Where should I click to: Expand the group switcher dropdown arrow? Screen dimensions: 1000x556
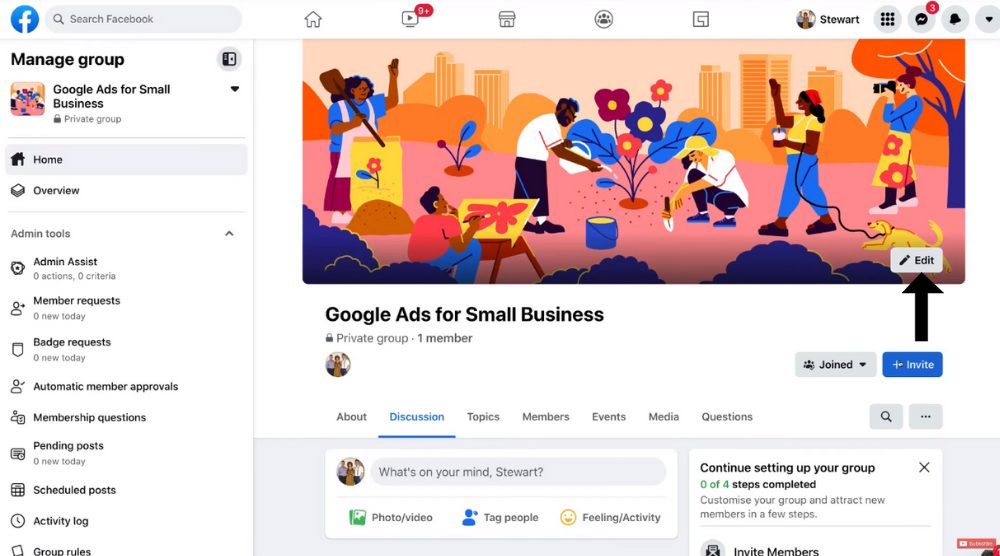coord(235,89)
